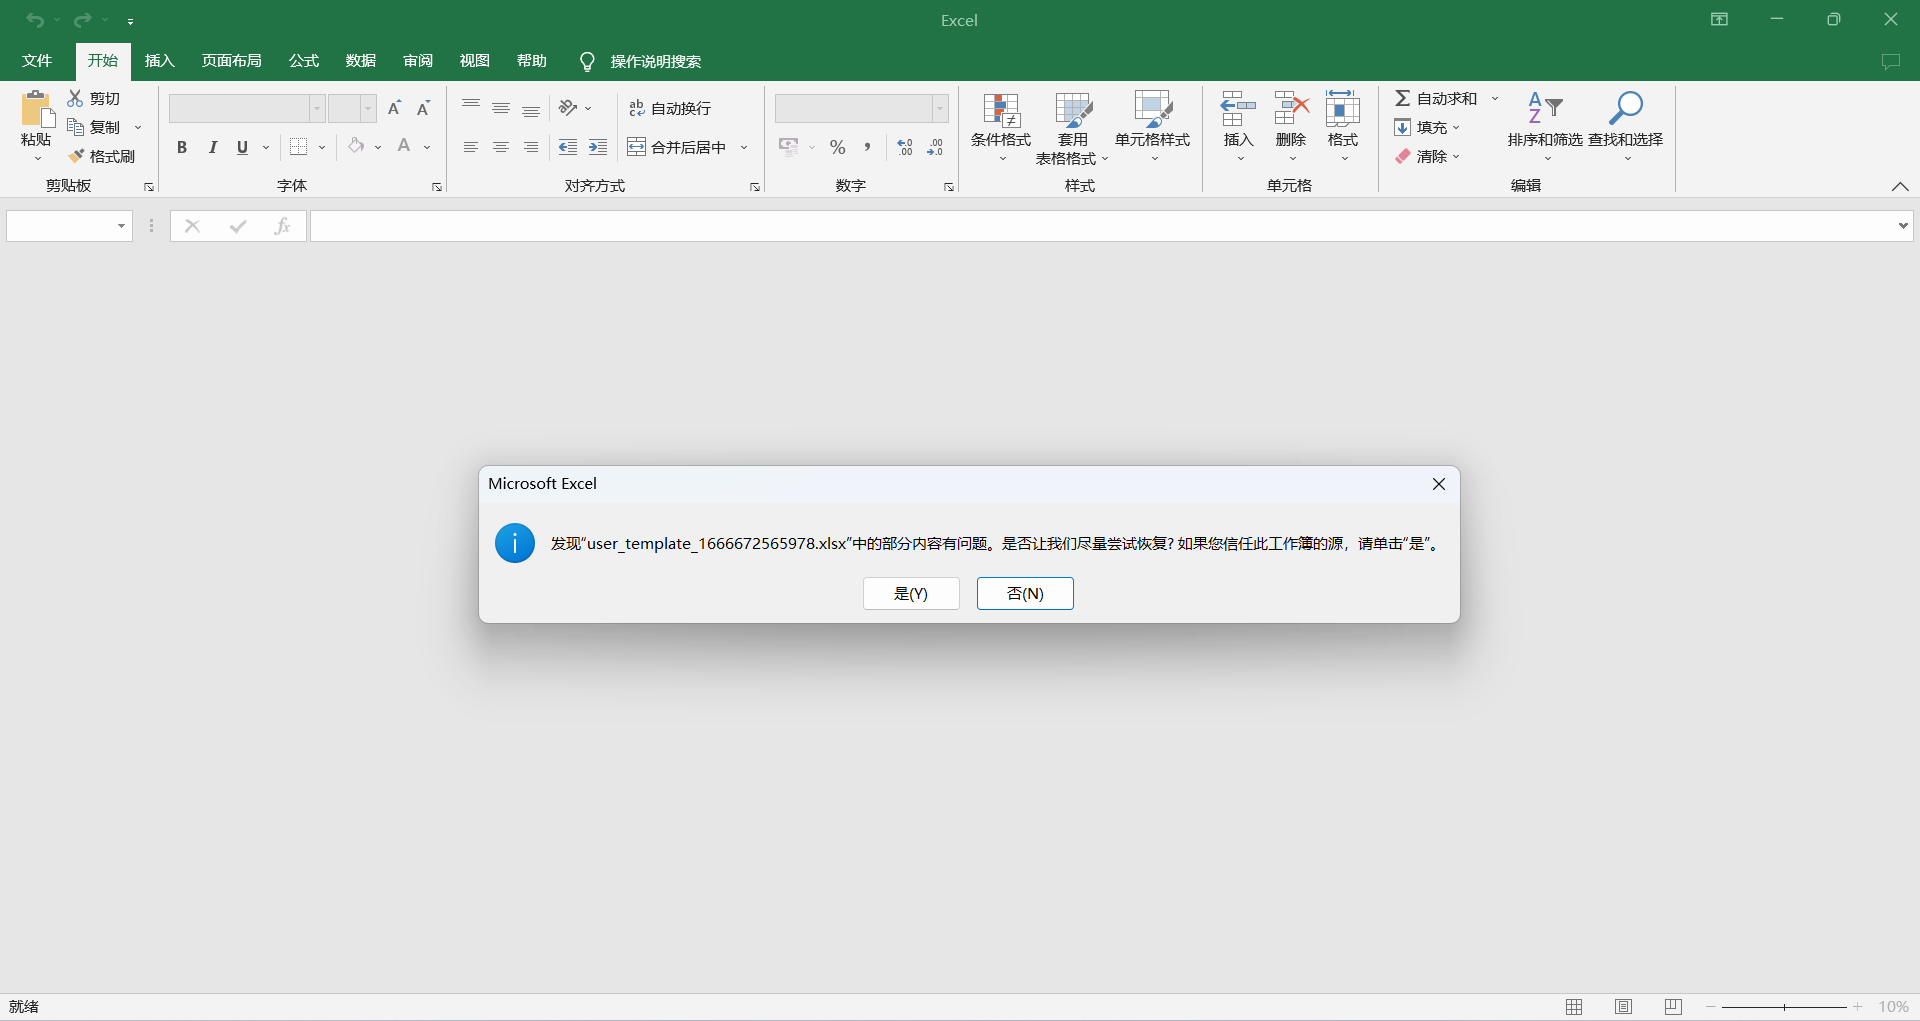Viewport: 1920px width, 1021px height.
Task: Open Cell Styles gallery
Action: (x=1153, y=127)
